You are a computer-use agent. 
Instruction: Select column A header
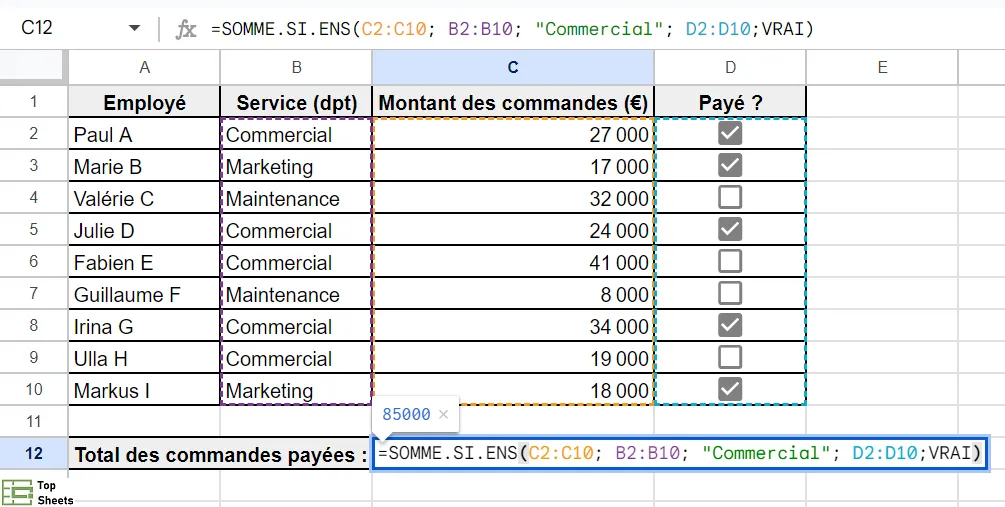[x=144, y=67]
